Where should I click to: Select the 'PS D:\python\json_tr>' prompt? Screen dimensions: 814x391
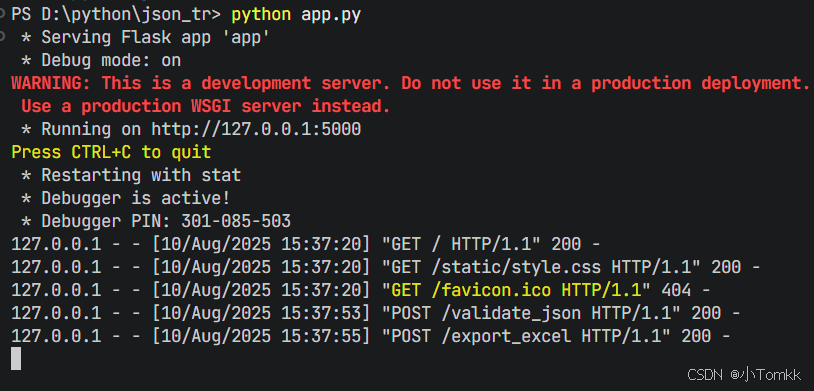pyautogui.click(x=116, y=15)
